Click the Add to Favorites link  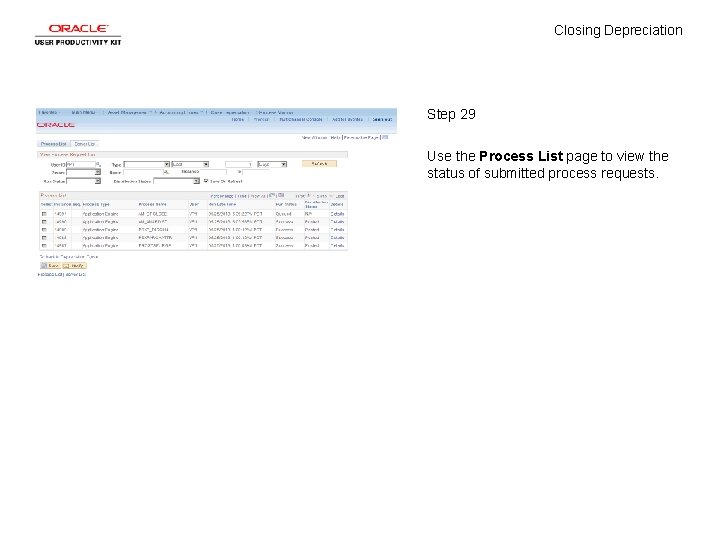click(348, 119)
